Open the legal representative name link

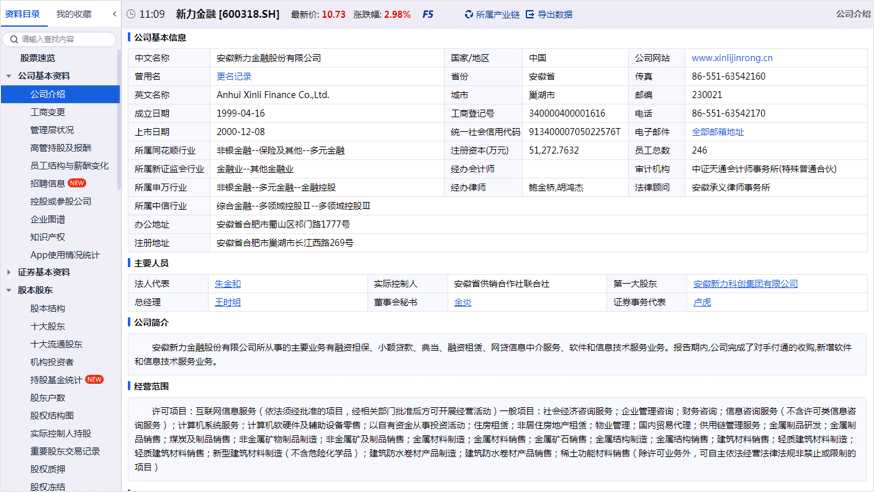click(x=227, y=284)
